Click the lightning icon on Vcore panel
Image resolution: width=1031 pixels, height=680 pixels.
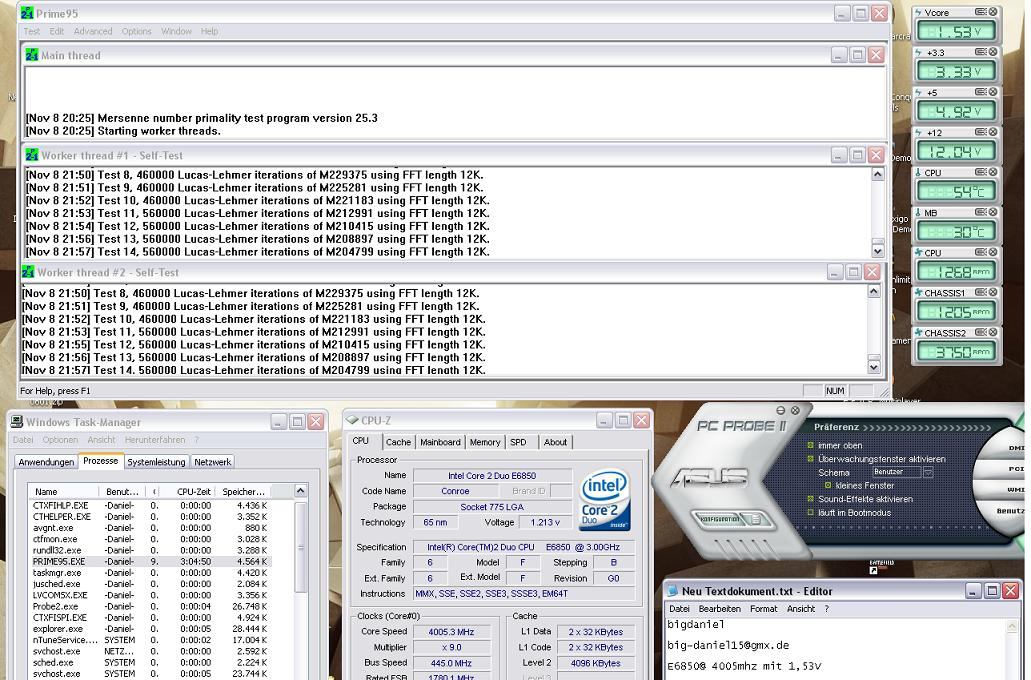tap(919, 12)
